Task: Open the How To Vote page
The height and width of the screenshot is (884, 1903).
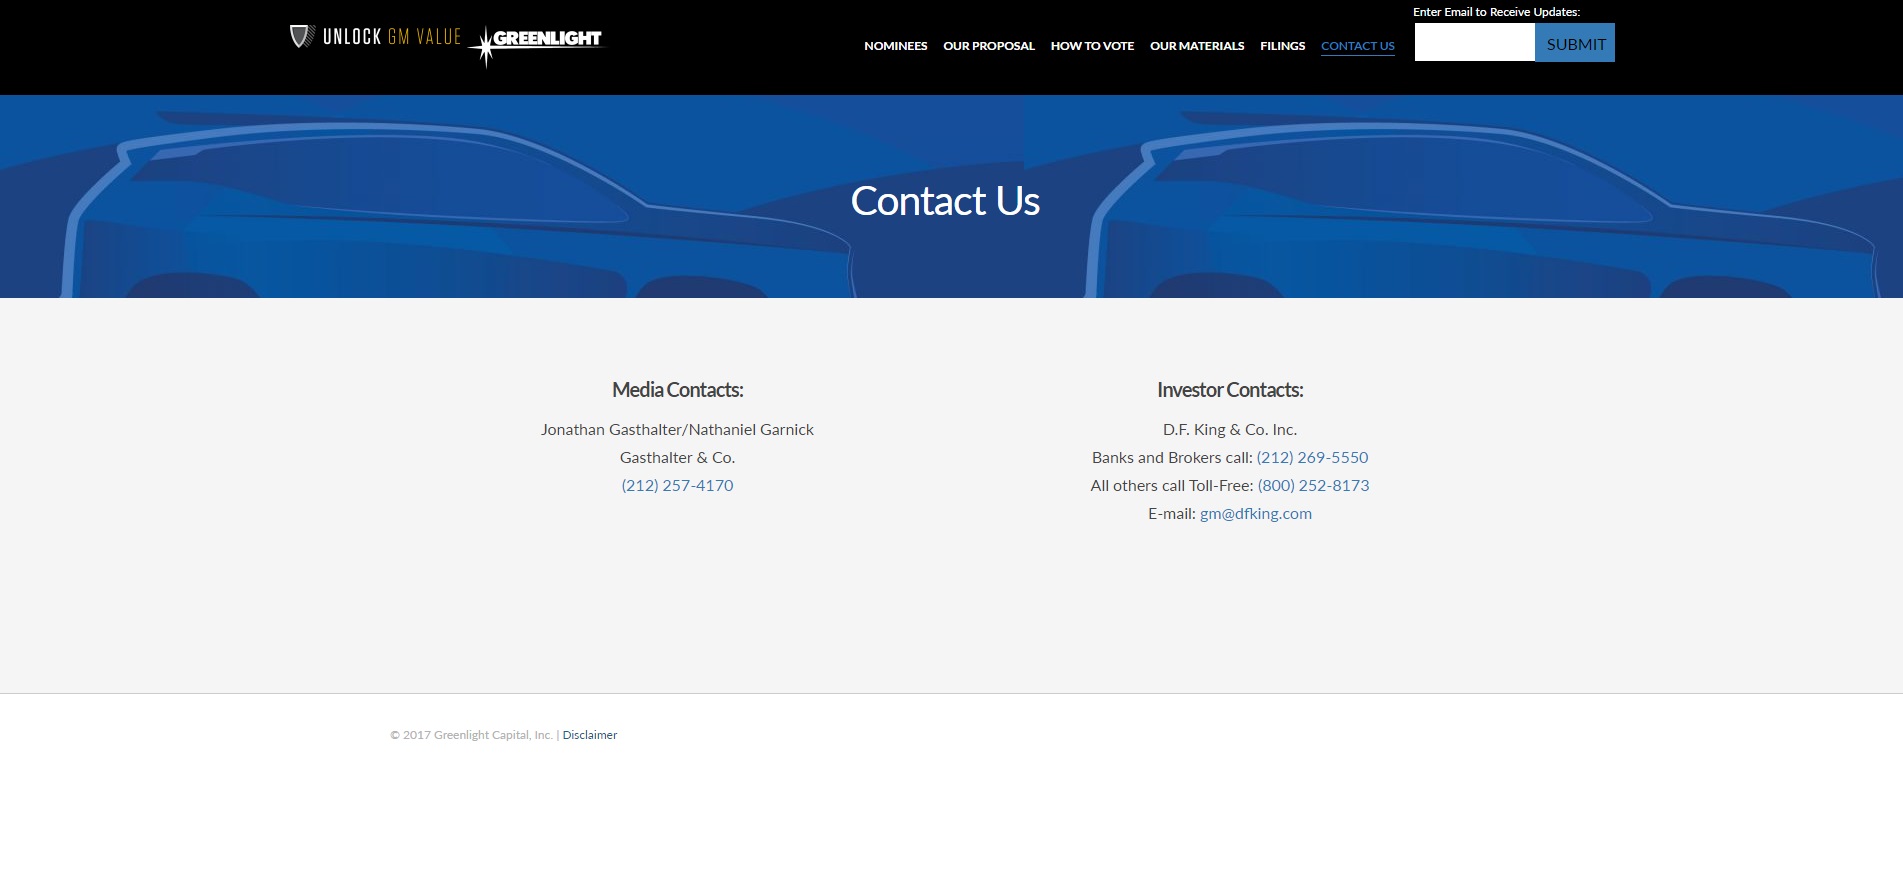Action: pyautogui.click(x=1092, y=46)
